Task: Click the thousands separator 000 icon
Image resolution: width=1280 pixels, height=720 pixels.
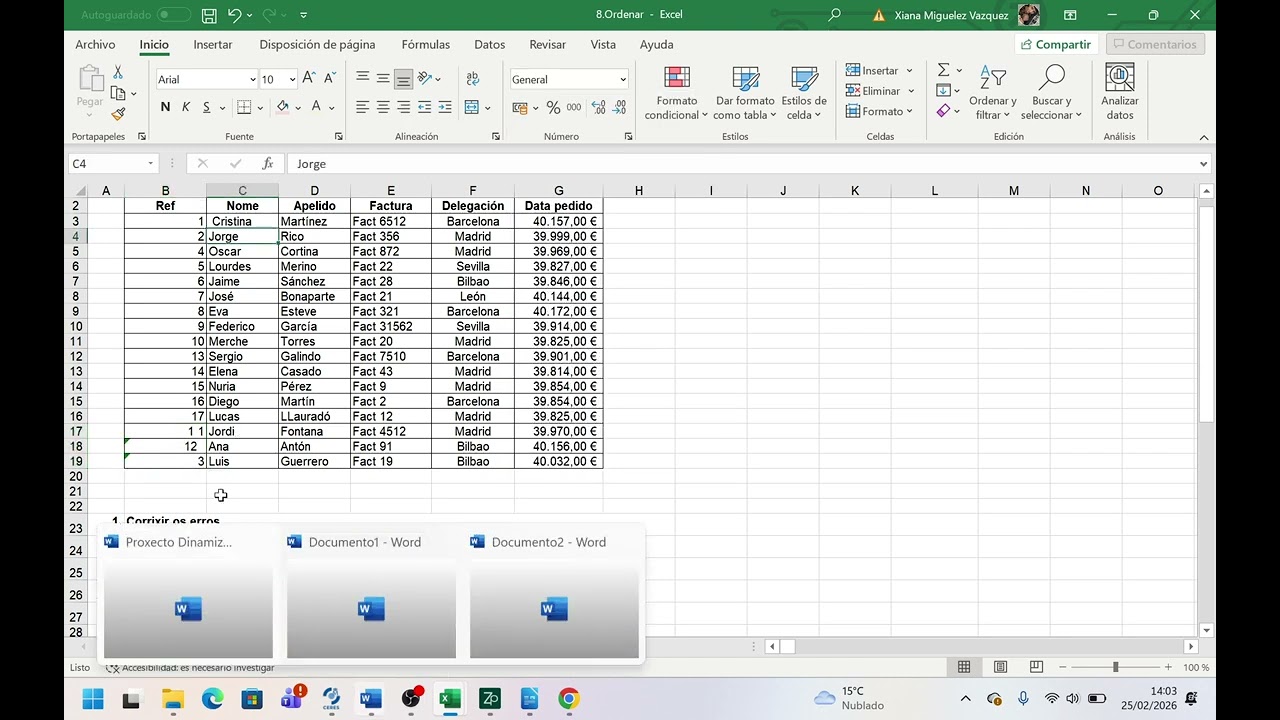Action: [574, 107]
